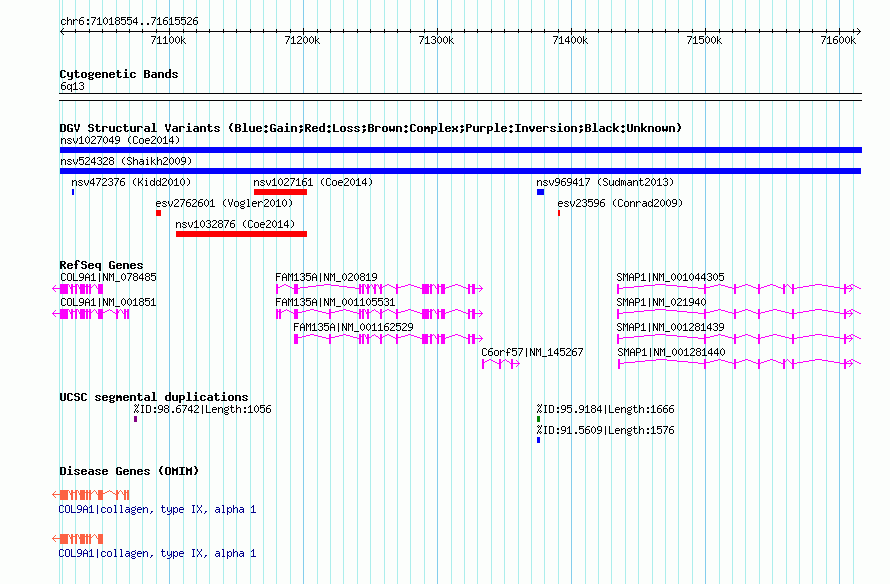
Task: Click the nsv524328 (Shaikh2009) blue gain bar
Action: pos(460,171)
